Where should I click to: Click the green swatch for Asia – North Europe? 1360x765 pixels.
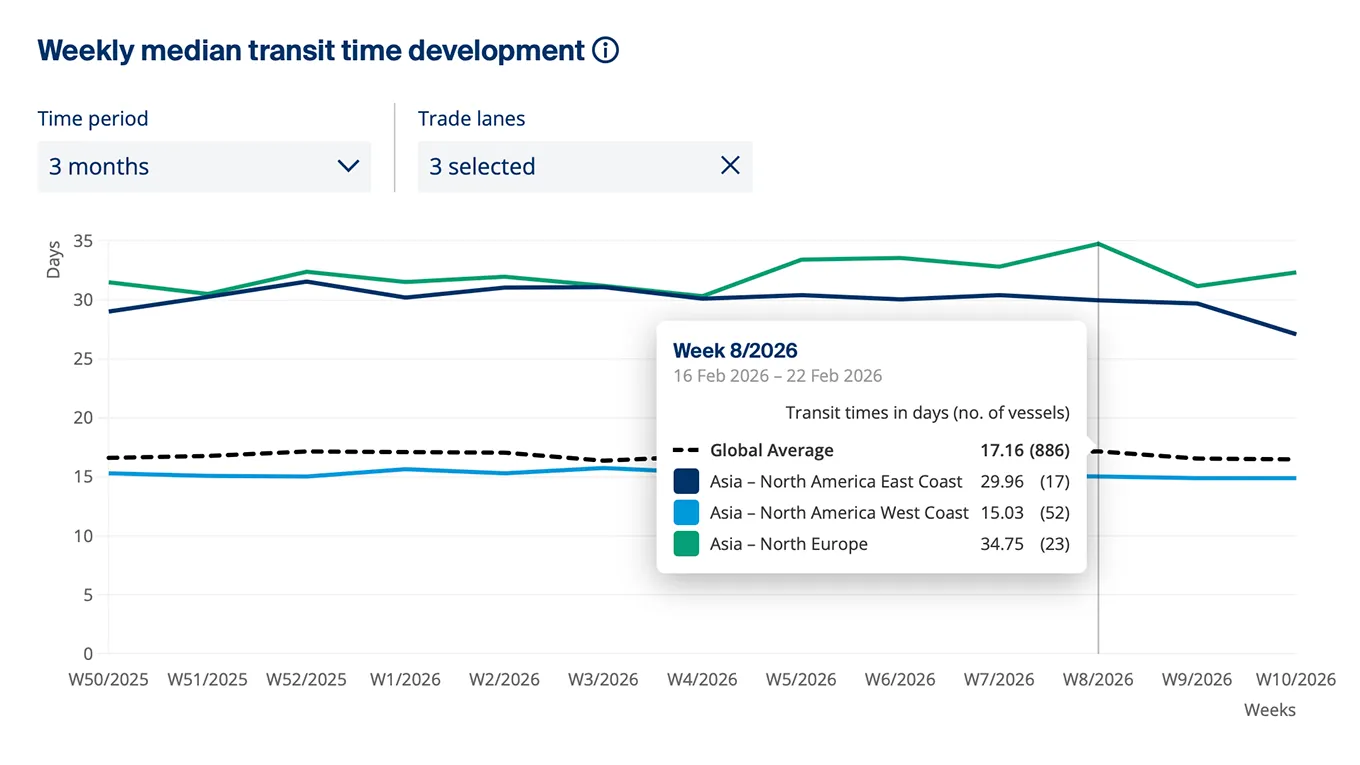pyautogui.click(x=685, y=543)
